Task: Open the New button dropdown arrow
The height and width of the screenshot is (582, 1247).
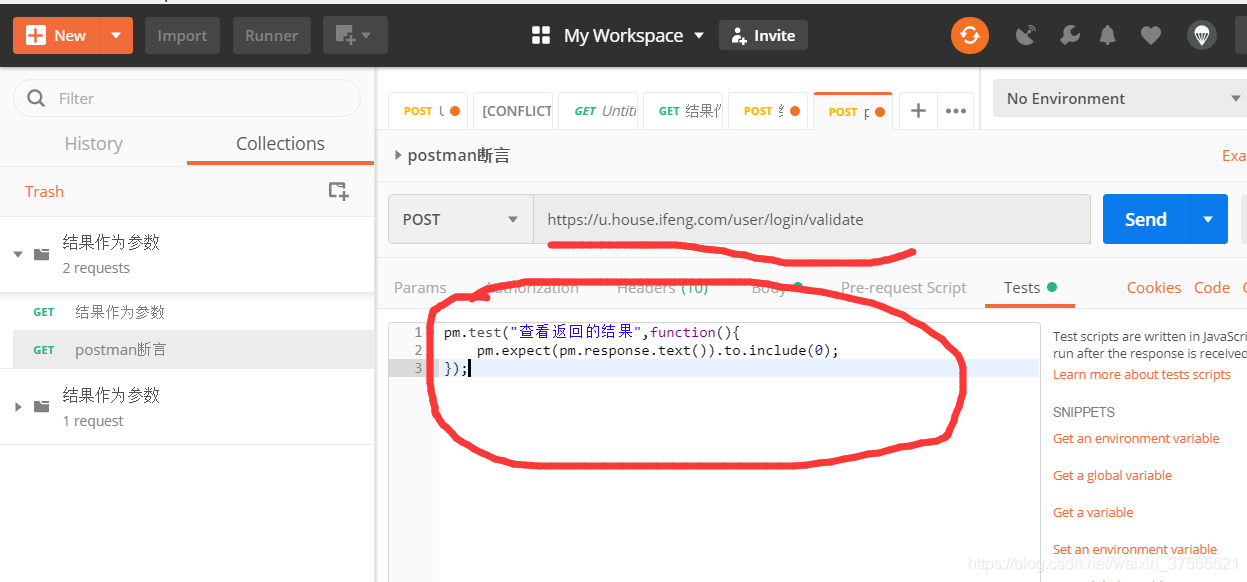Action: point(116,36)
